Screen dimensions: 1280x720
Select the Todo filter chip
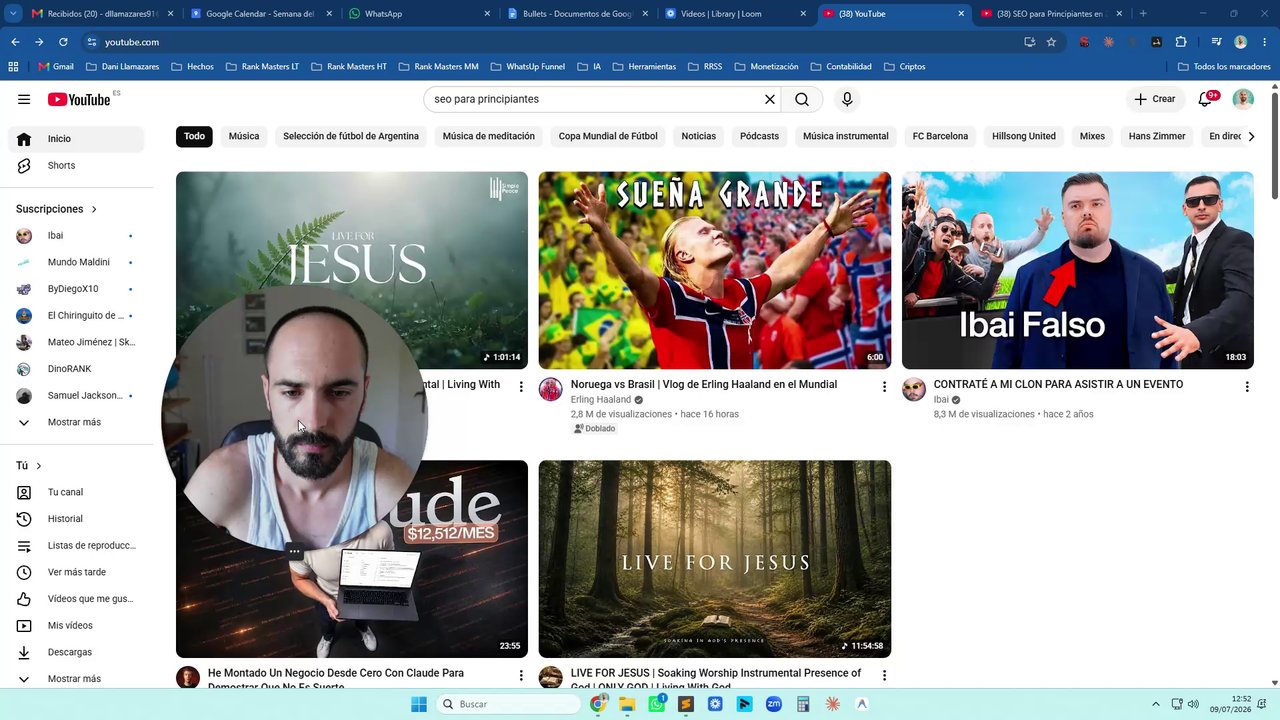[x=194, y=136]
